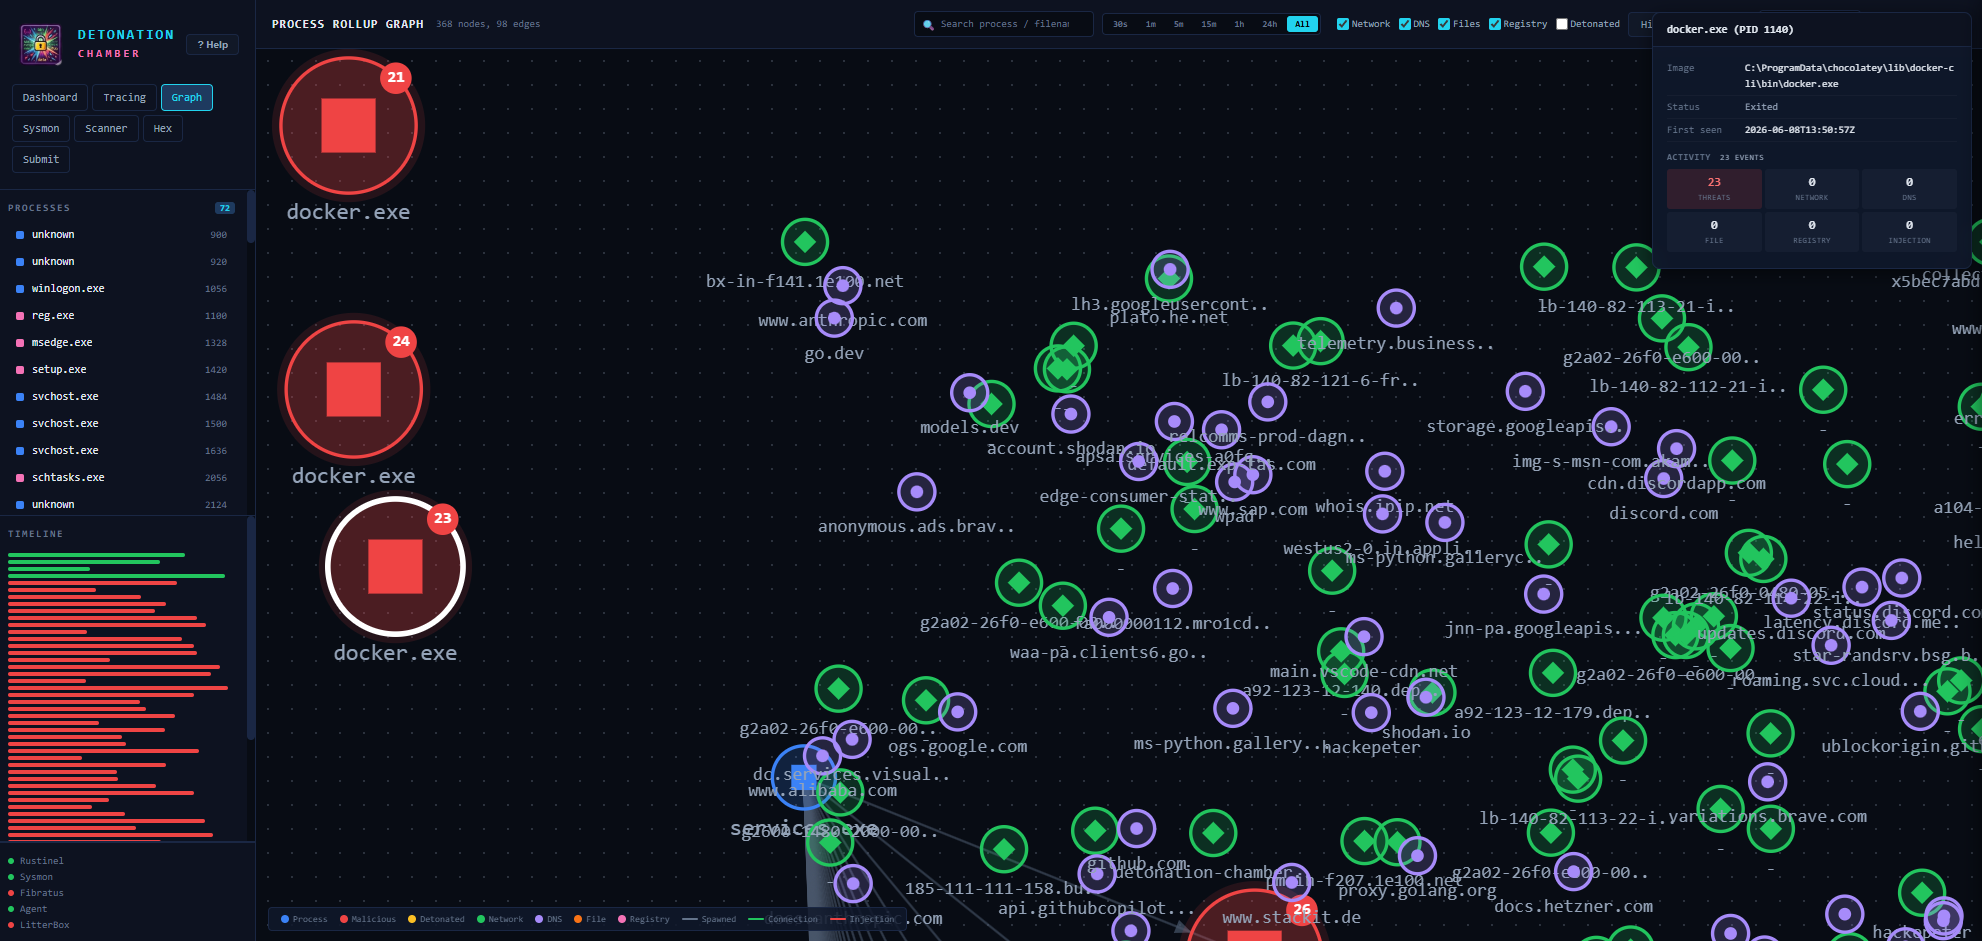Toggle the Registry filter checkbox
1982x941 pixels.
[1495, 24]
